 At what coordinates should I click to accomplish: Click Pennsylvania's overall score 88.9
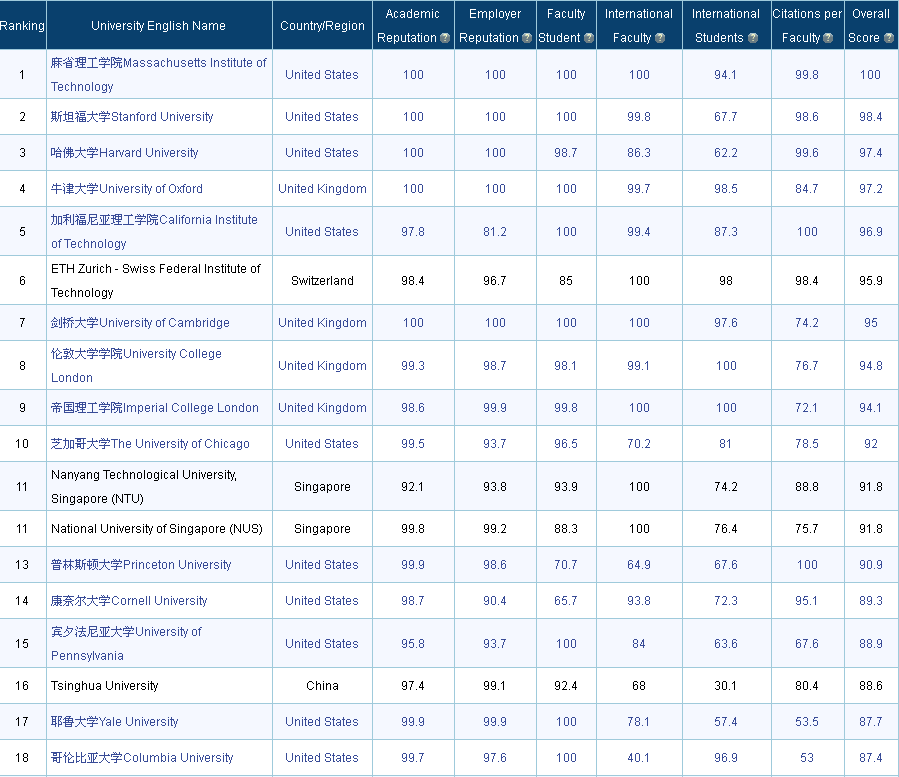871,644
